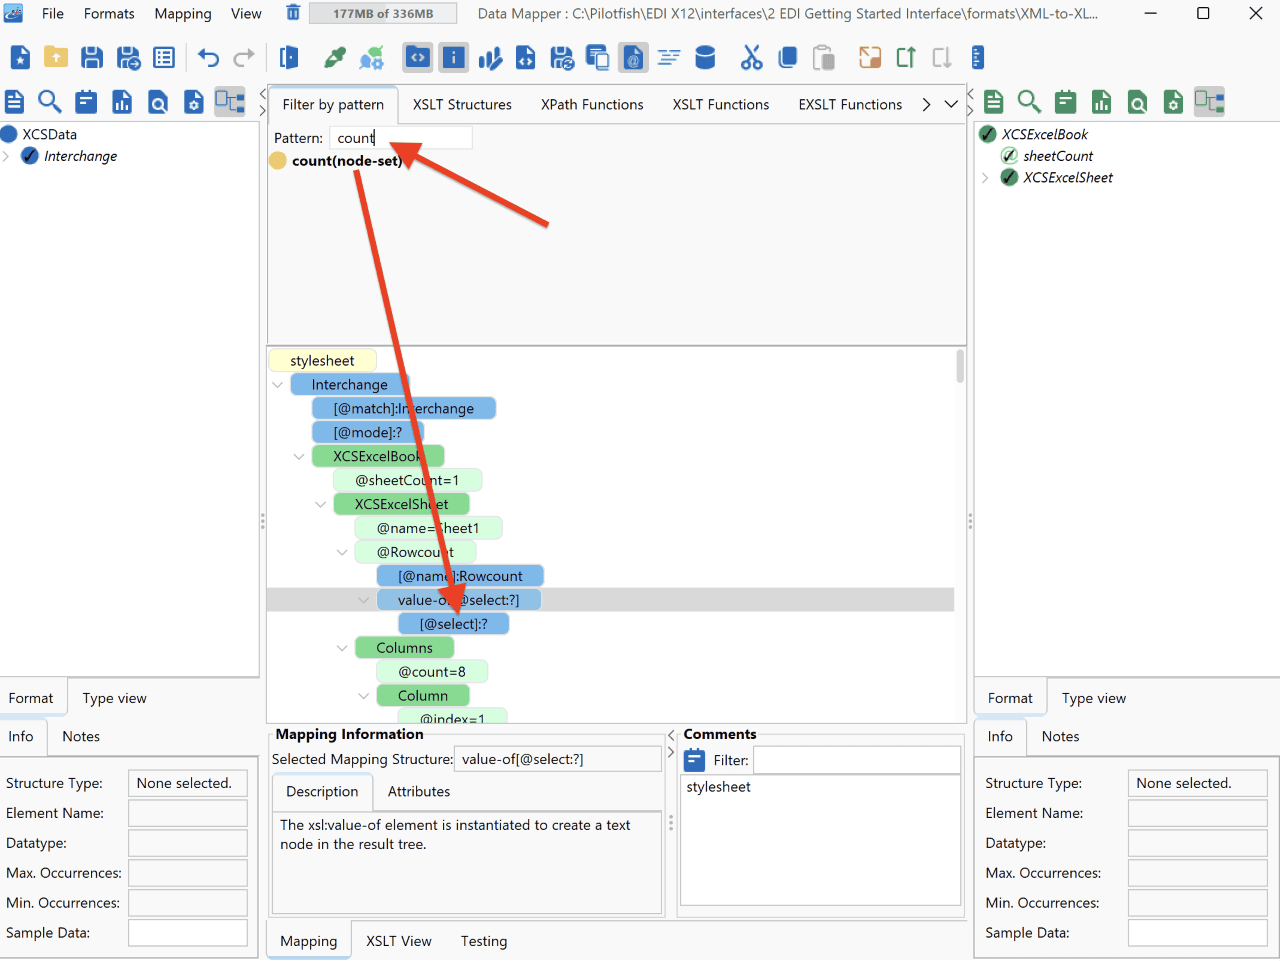1280x961 pixels.
Task: Click the Undo arrow icon
Action: pos(208,58)
